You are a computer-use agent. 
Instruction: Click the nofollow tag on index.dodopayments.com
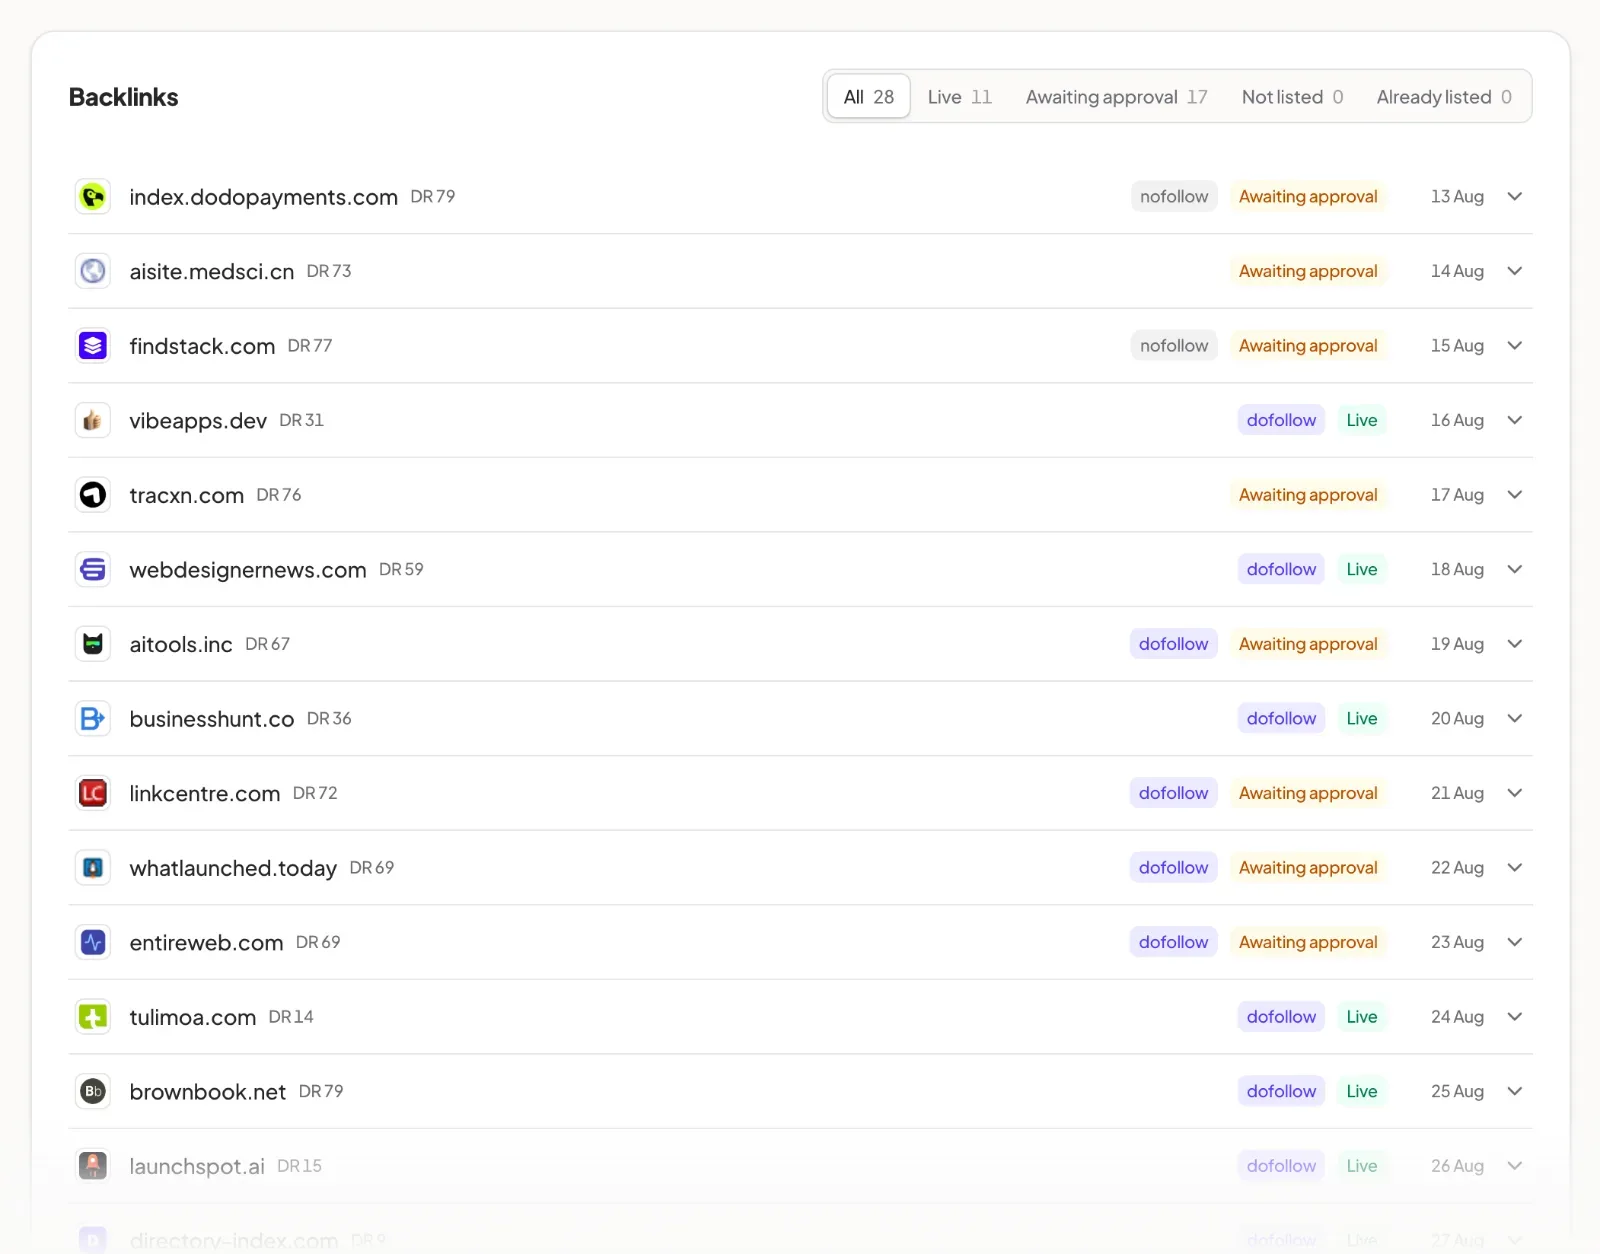pos(1174,197)
